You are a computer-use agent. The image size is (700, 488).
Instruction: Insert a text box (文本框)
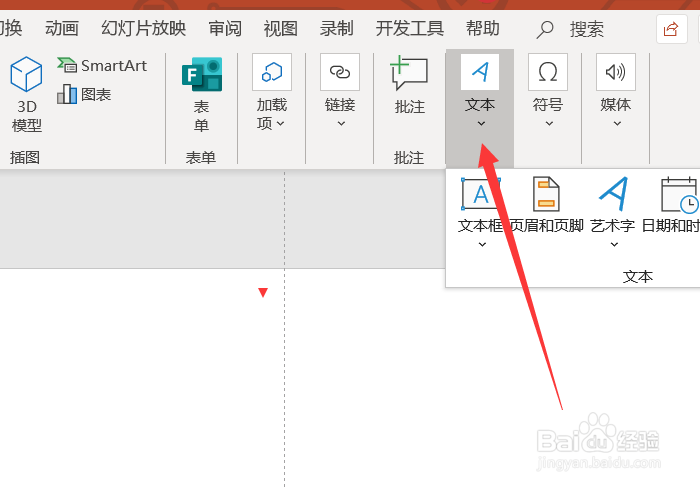point(481,205)
